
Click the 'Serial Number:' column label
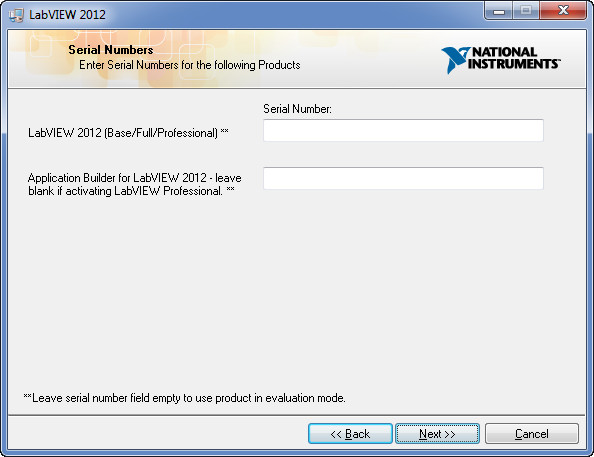click(x=297, y=109)
